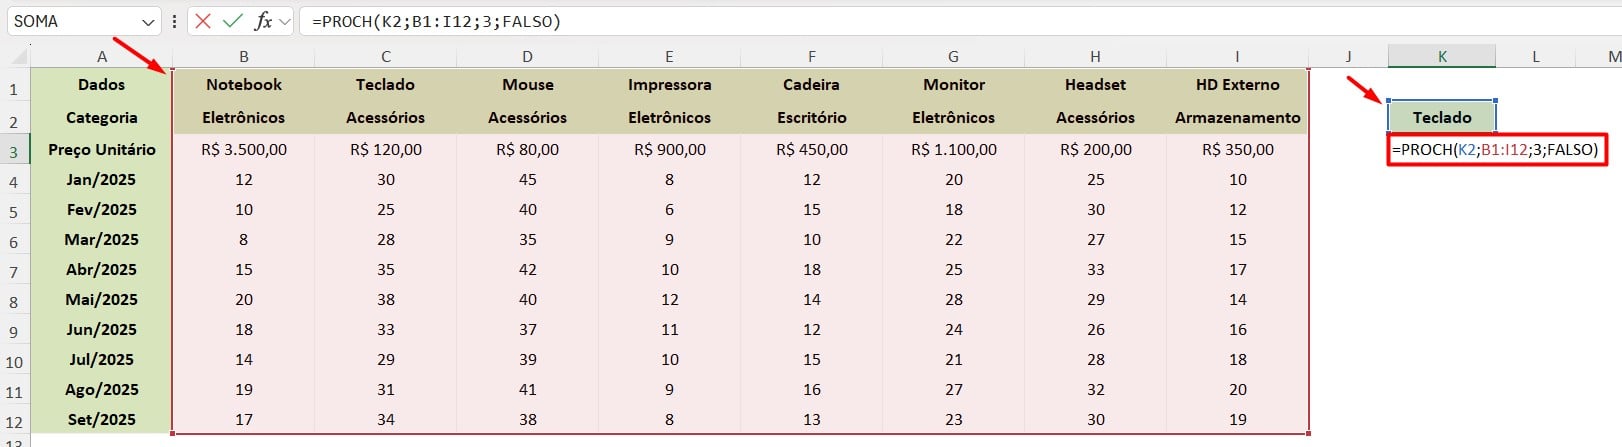This screenshot has height=447, width=1622.
Task: Click the Teclado lookup cell K2
Action: (1442, 117)
